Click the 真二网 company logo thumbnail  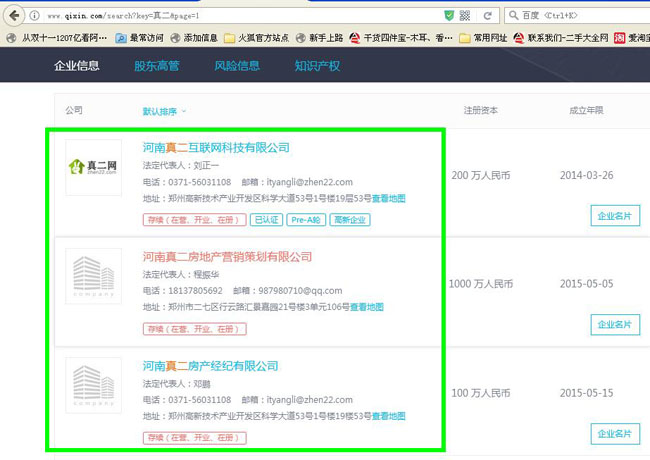click(x=94, y=167)
